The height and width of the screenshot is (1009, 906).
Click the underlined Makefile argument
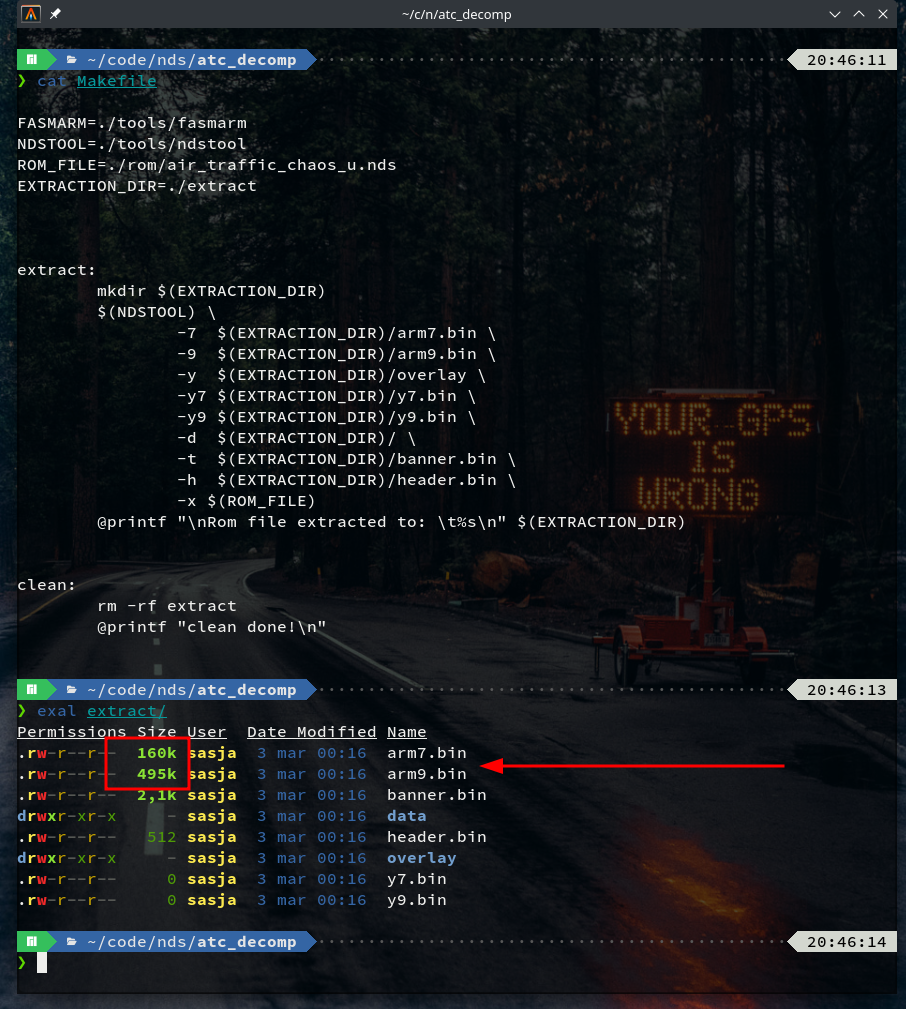click(116, 81)
